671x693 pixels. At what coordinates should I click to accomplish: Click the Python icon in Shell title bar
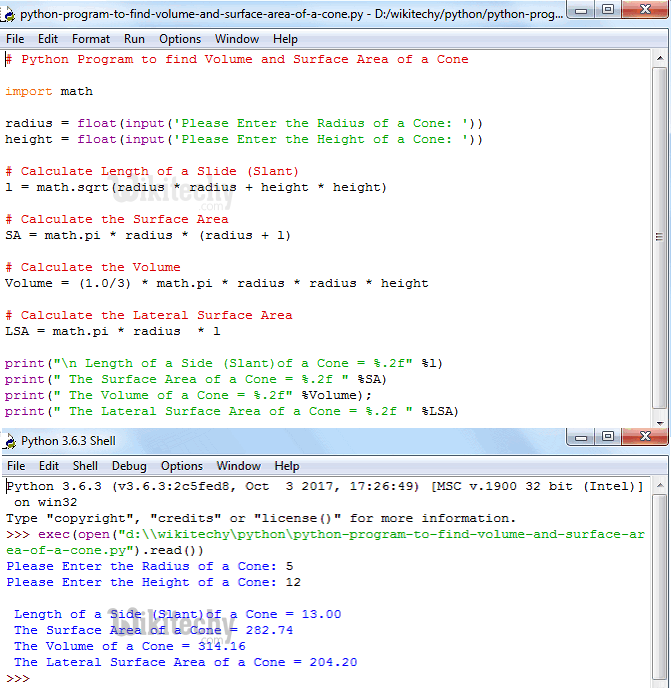9,441
